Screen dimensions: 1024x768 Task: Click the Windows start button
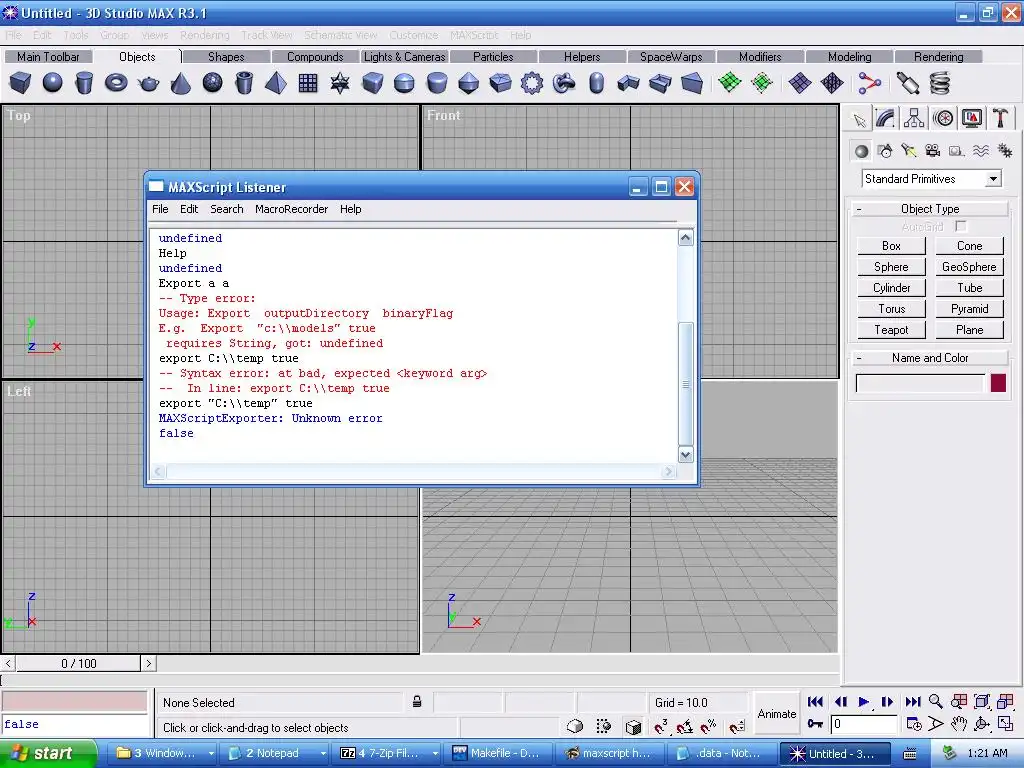48,753
